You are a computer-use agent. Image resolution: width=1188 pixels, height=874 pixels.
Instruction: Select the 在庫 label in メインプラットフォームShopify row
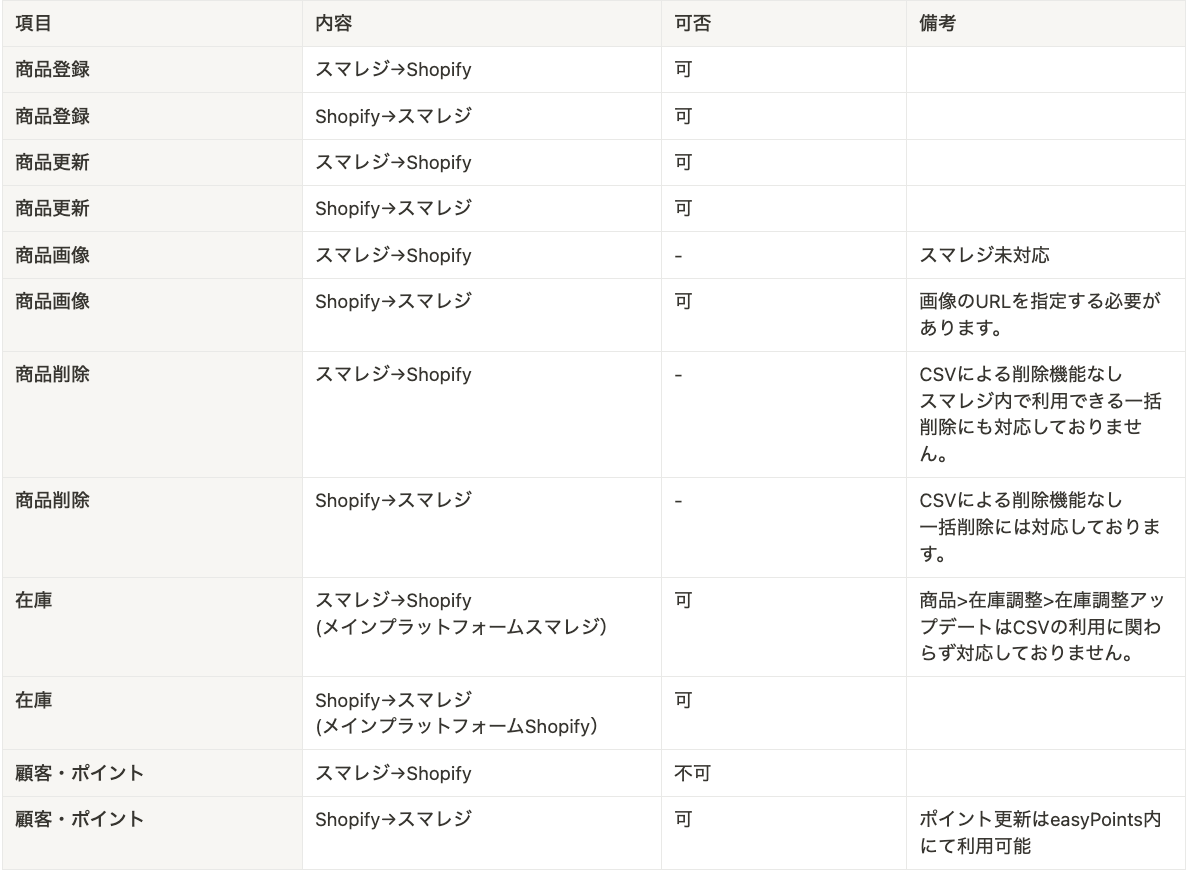click(x=33, y=700)
